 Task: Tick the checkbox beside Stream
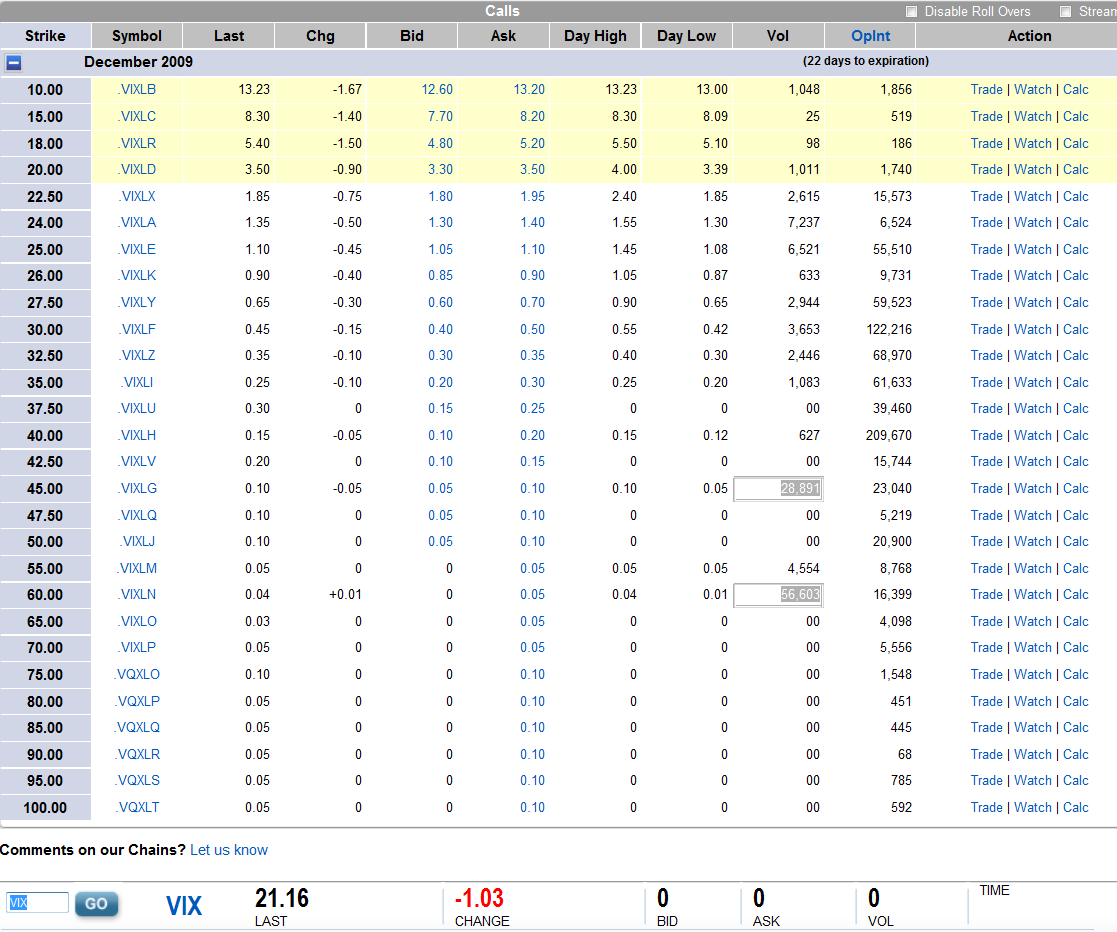pyautogui.click(x=1066, y=11)
